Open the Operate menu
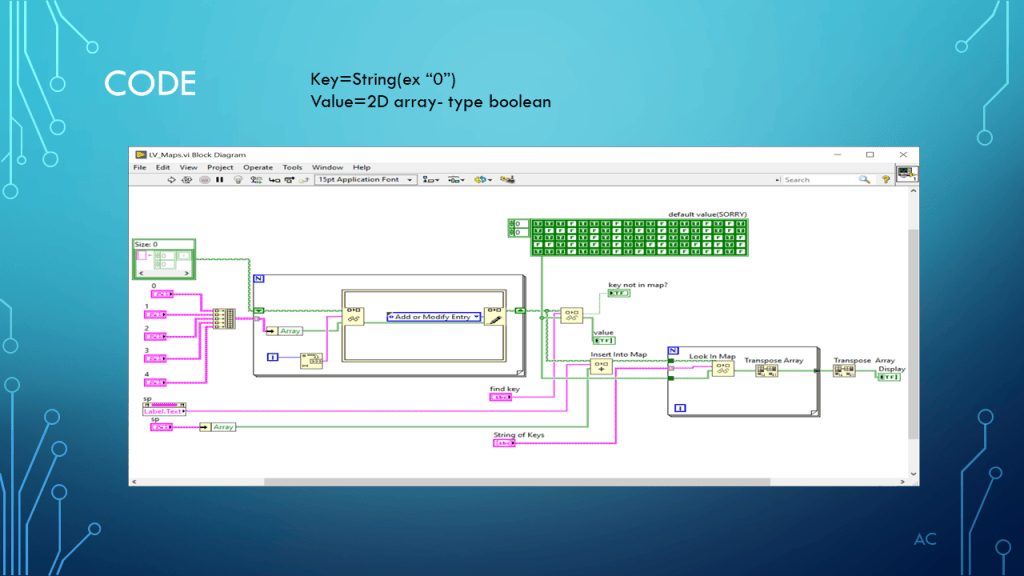The height and width of the screenshot is (576, 1024). (x=258, y=167)
